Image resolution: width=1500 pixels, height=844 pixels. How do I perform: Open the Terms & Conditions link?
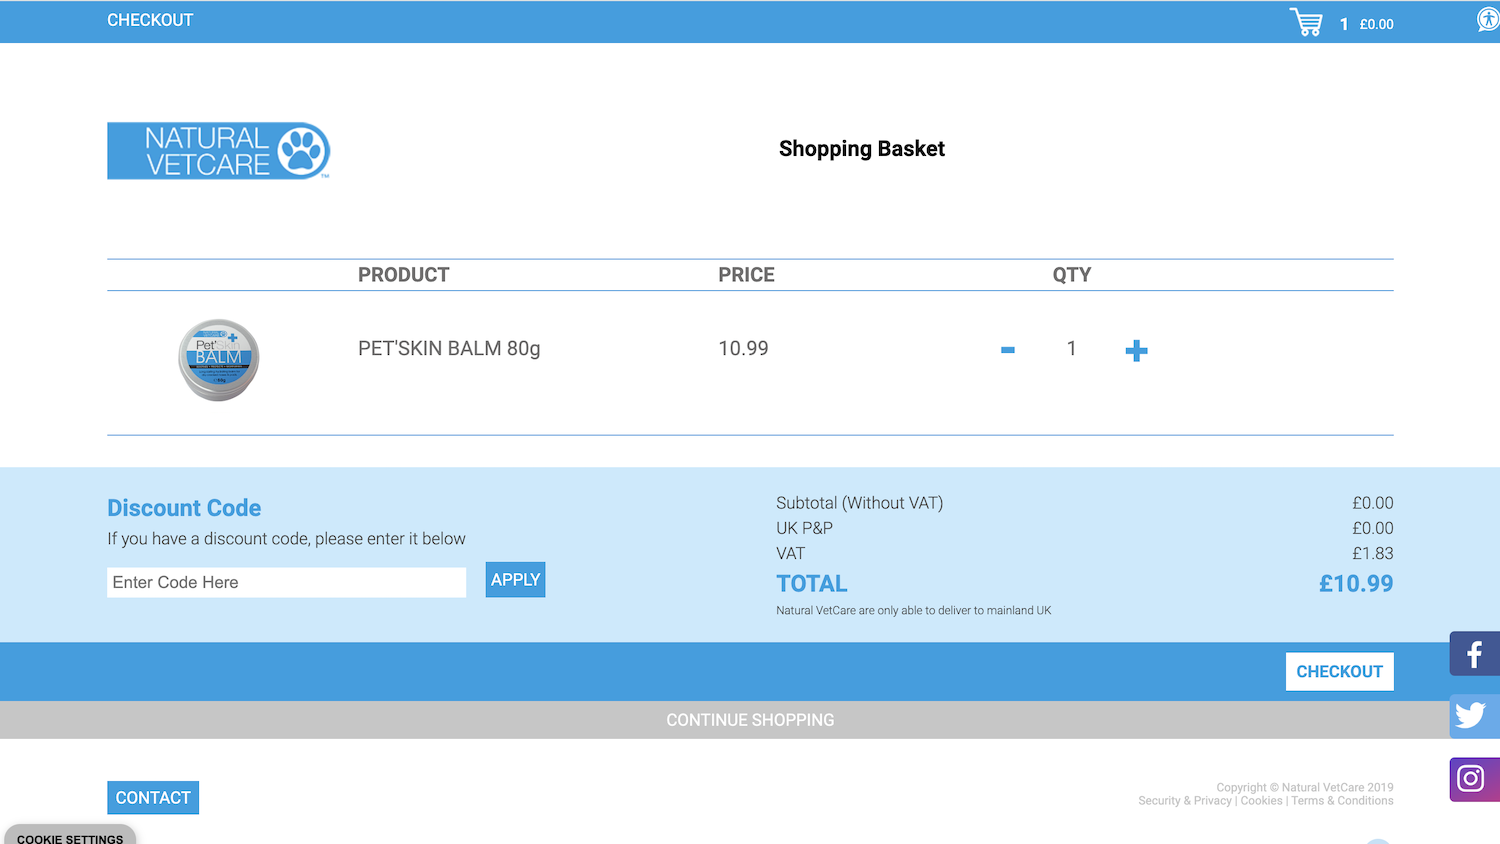point(1342,801)
